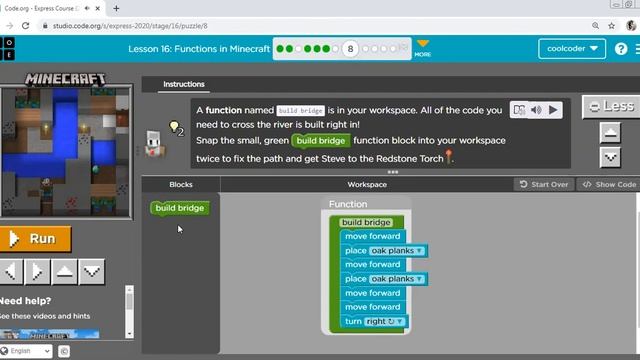Click the down arrow movement button
Screen dimensions: 640x360
92,271
